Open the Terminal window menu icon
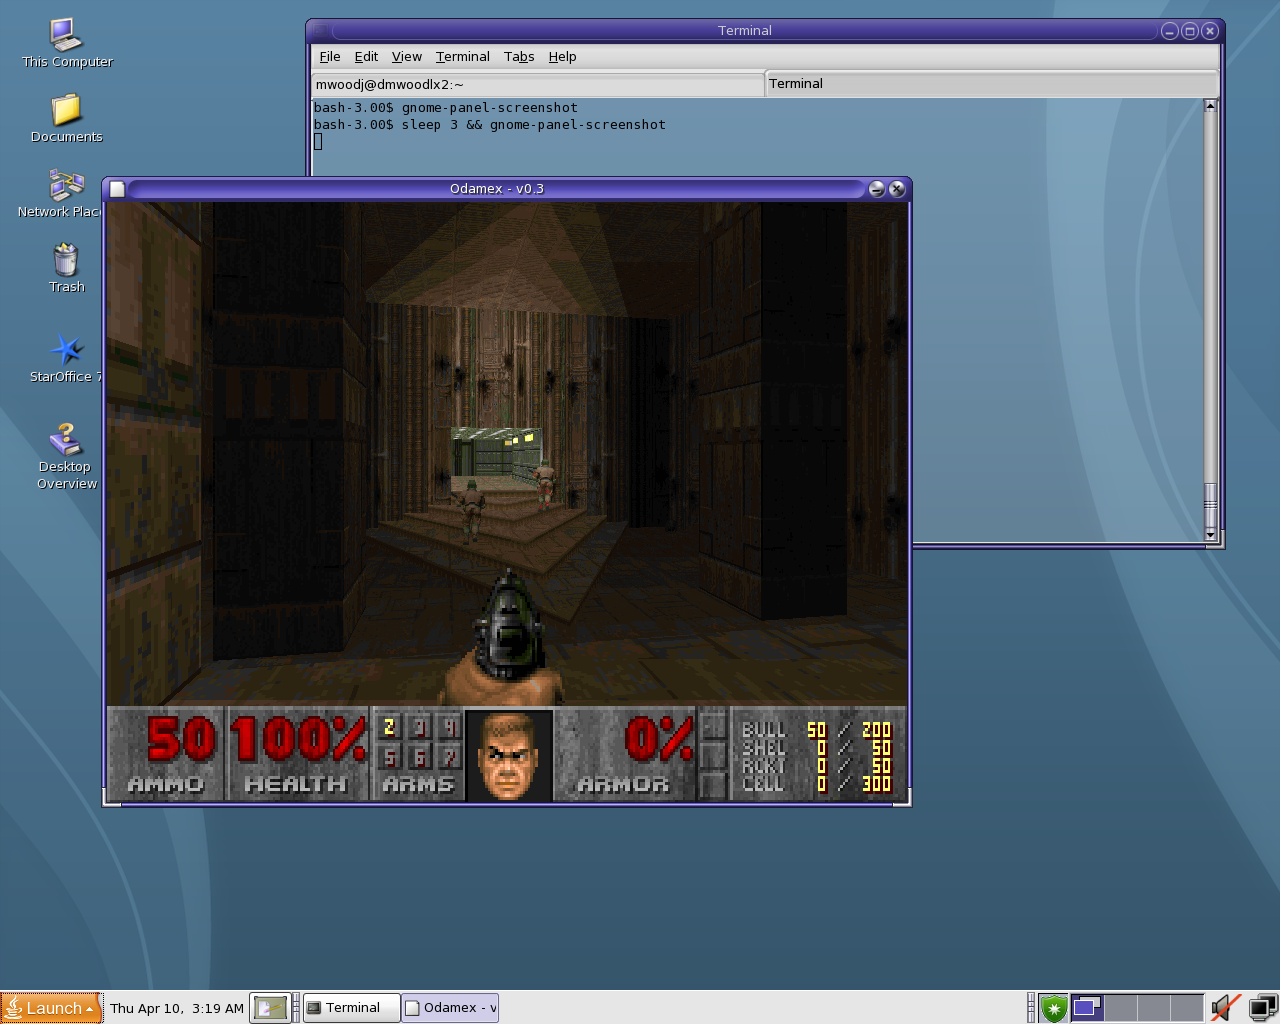 click(319, 31)
